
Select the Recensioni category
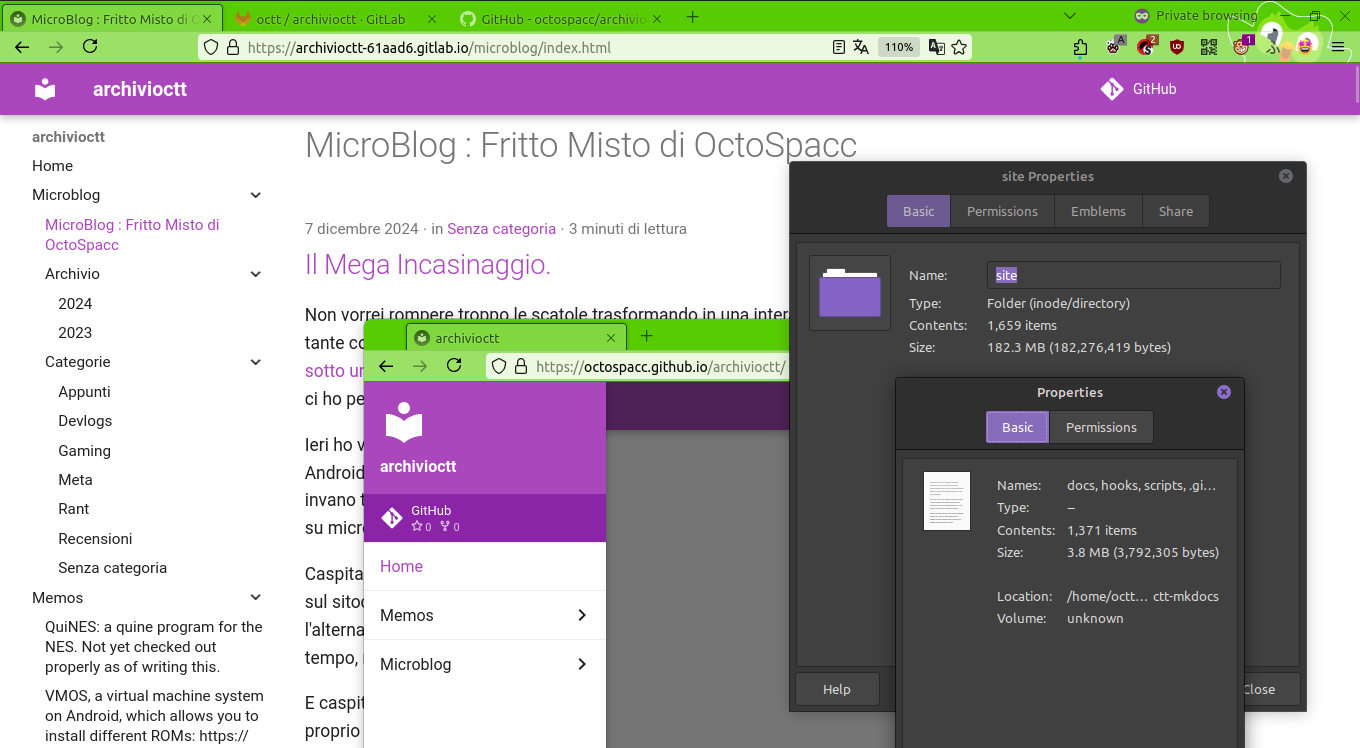(95, 539)
